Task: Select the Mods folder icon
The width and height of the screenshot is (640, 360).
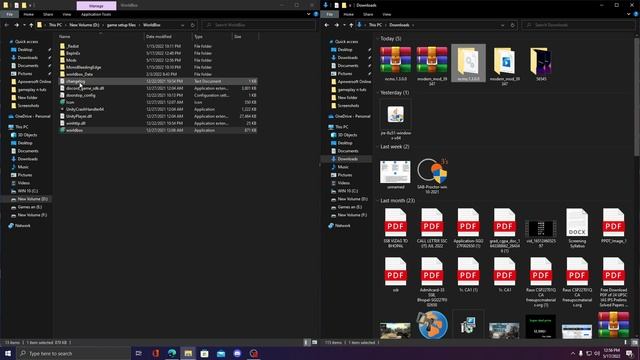Action: [x=62, y=60]
